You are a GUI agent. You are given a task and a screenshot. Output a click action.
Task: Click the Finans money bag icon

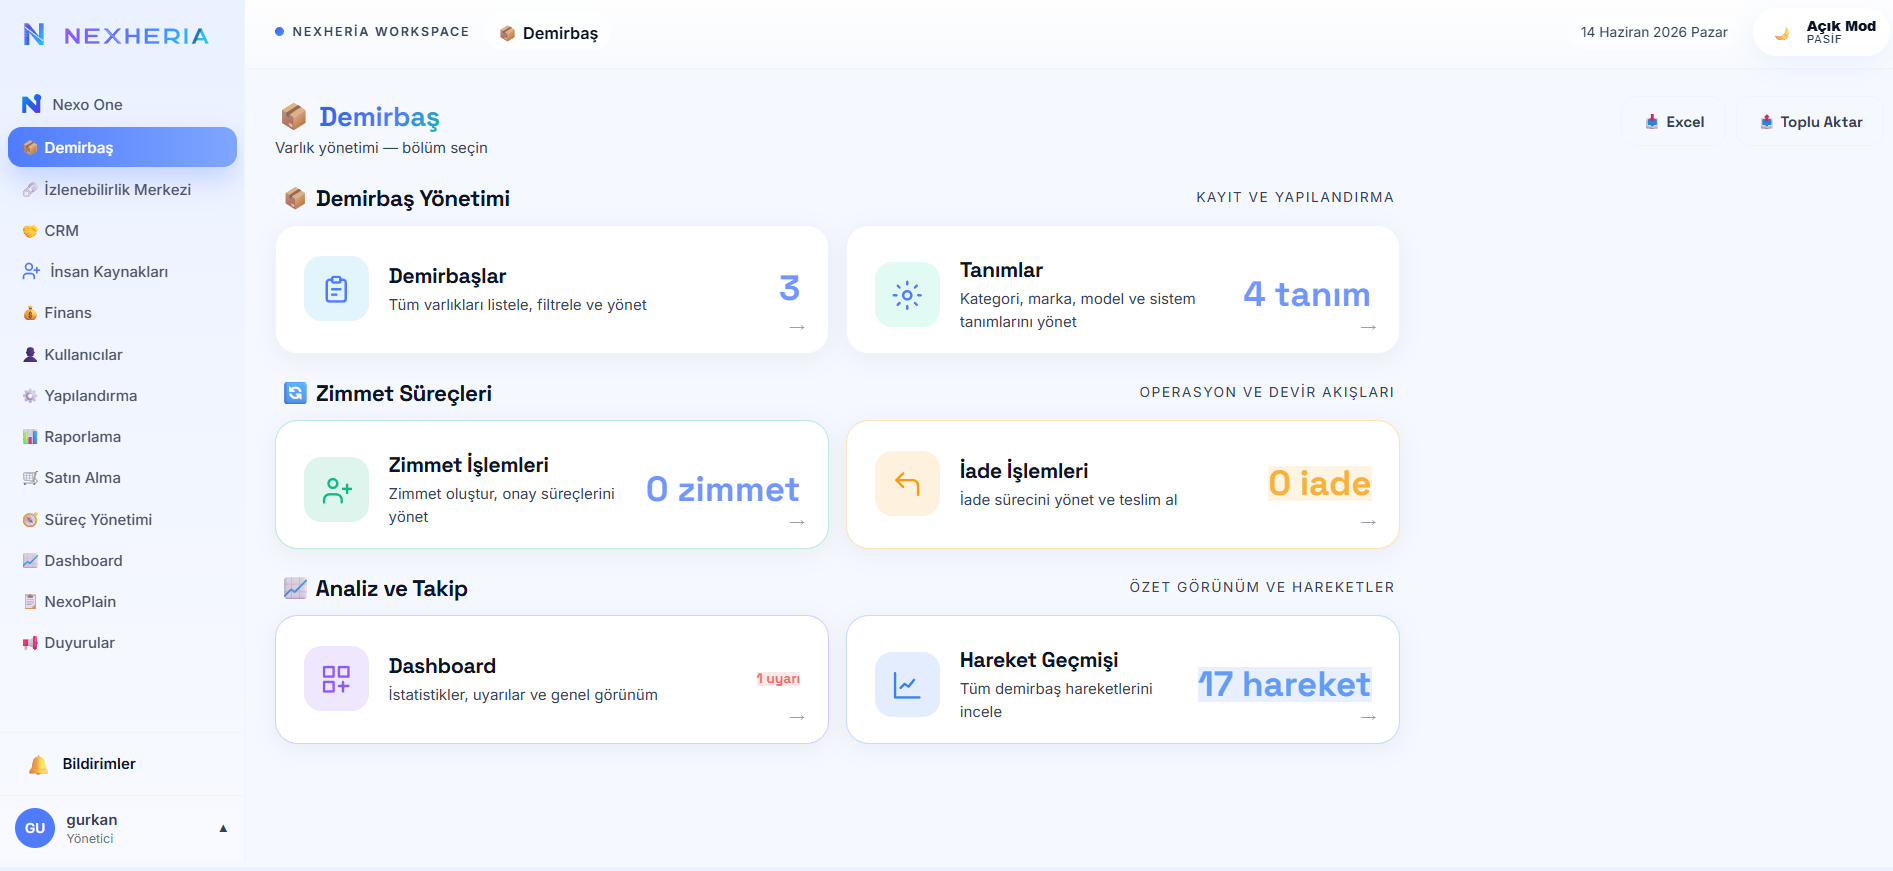coord(30,313)
